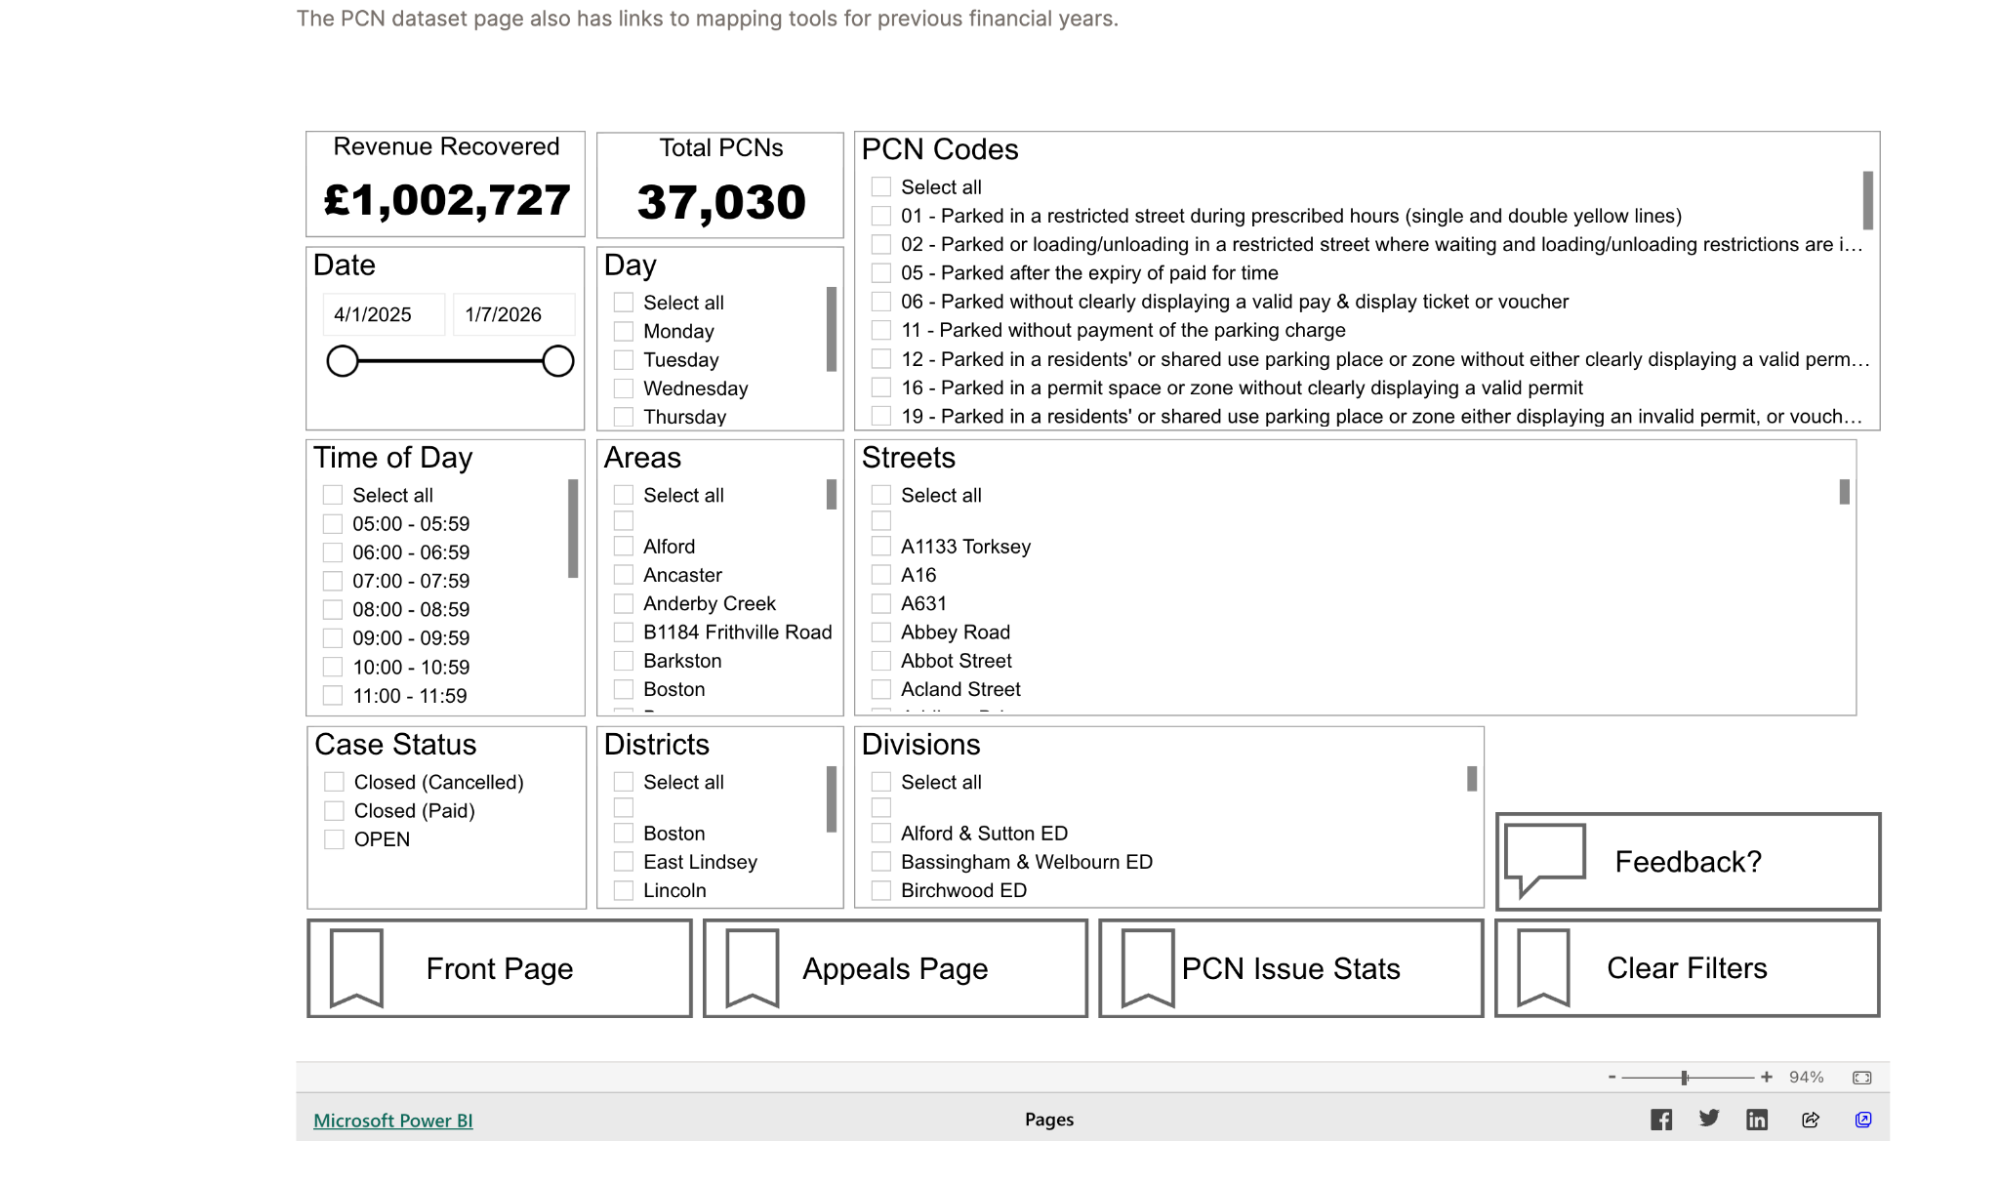Click the zoom level slider handle
This screenshot has width=1999, height=1186.
1684,1077
